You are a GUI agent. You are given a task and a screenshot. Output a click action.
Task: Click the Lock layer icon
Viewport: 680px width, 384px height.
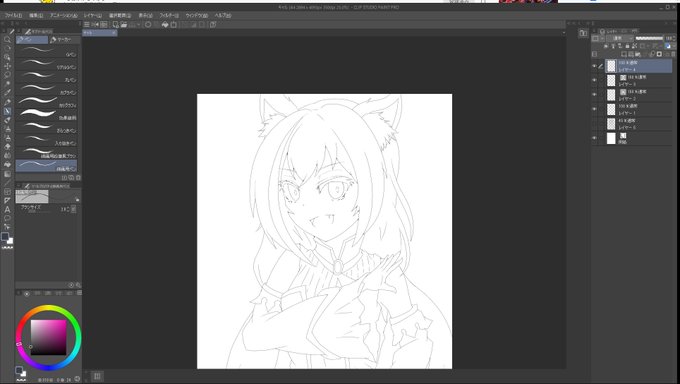[628, 46]
